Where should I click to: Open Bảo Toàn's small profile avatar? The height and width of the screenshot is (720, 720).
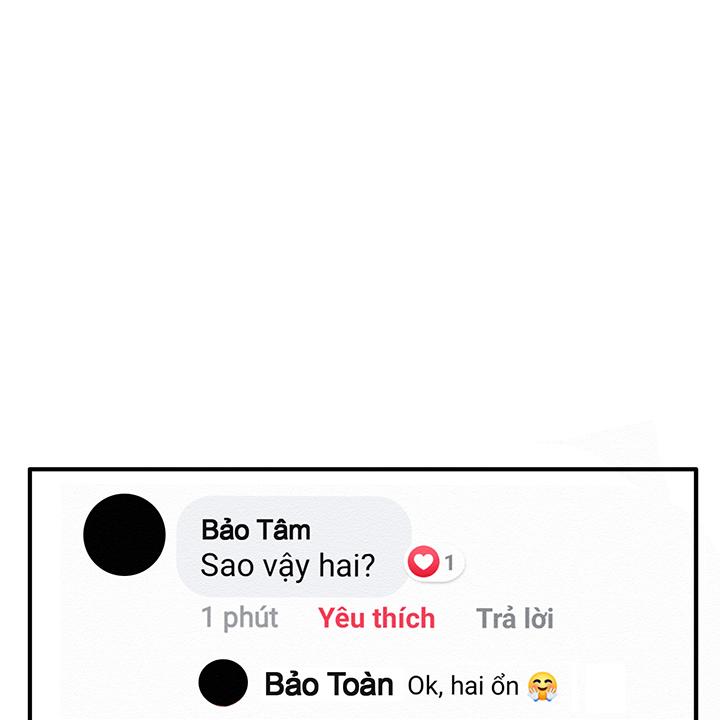(x=223, y=683)
